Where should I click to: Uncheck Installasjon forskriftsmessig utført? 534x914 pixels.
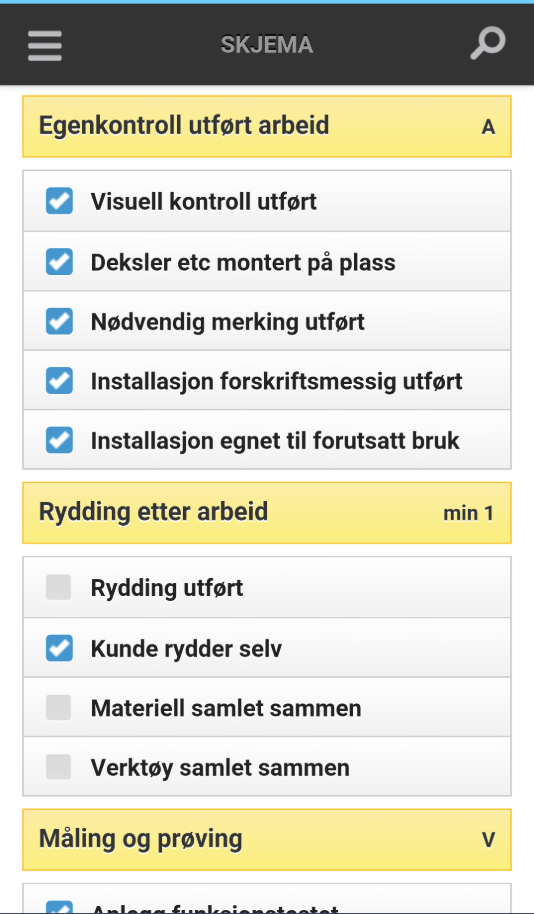pos(59,381)
